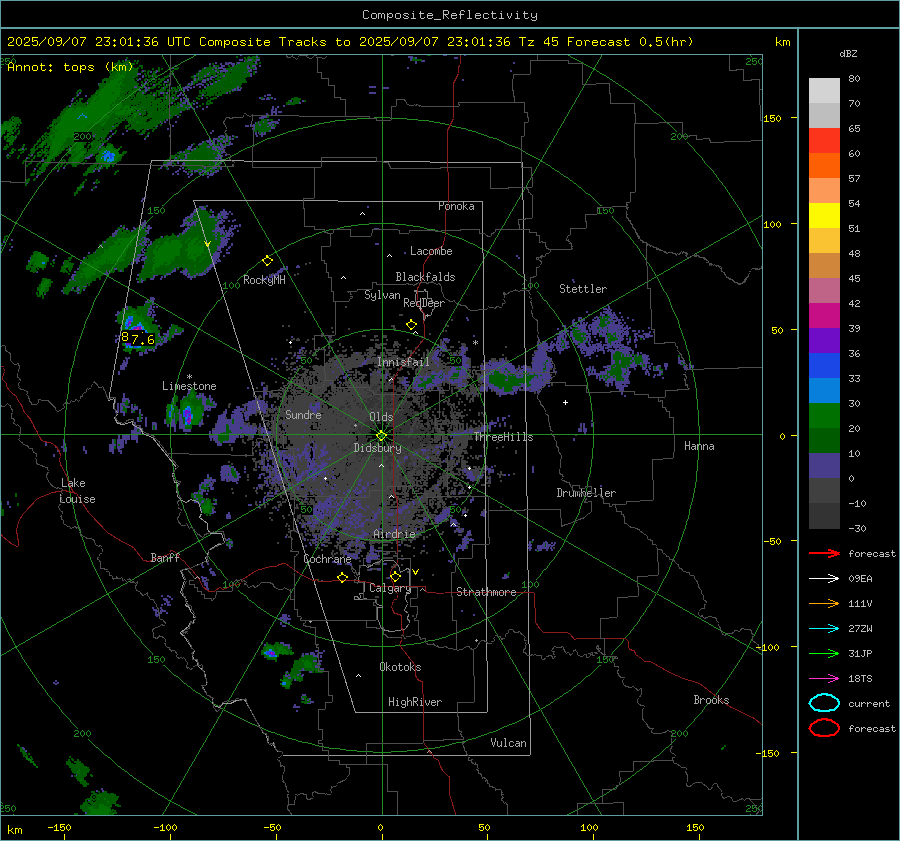Click the Sylvan label

[382, 296]
